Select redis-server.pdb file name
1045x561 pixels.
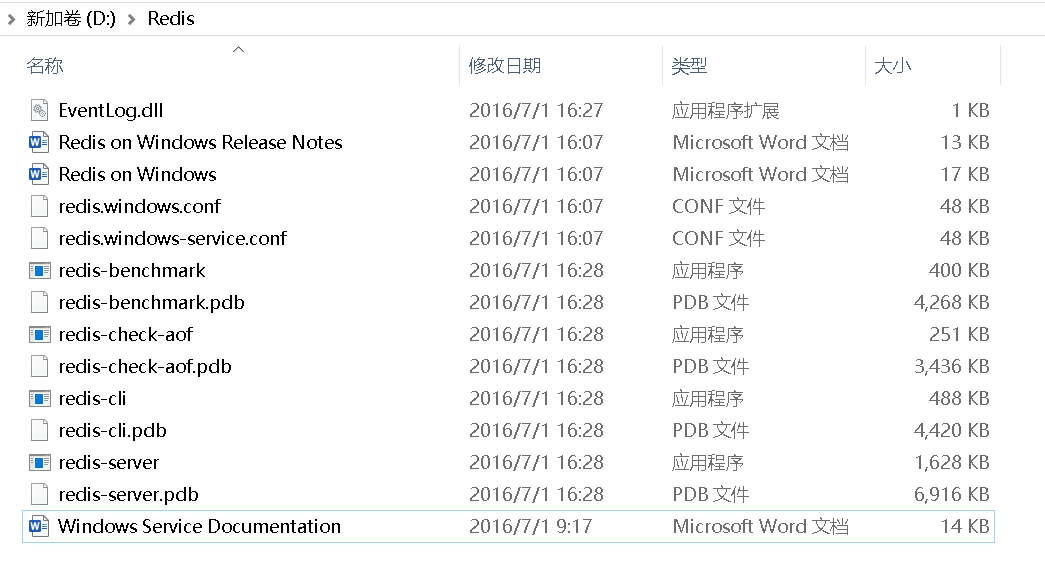point(129,494)
